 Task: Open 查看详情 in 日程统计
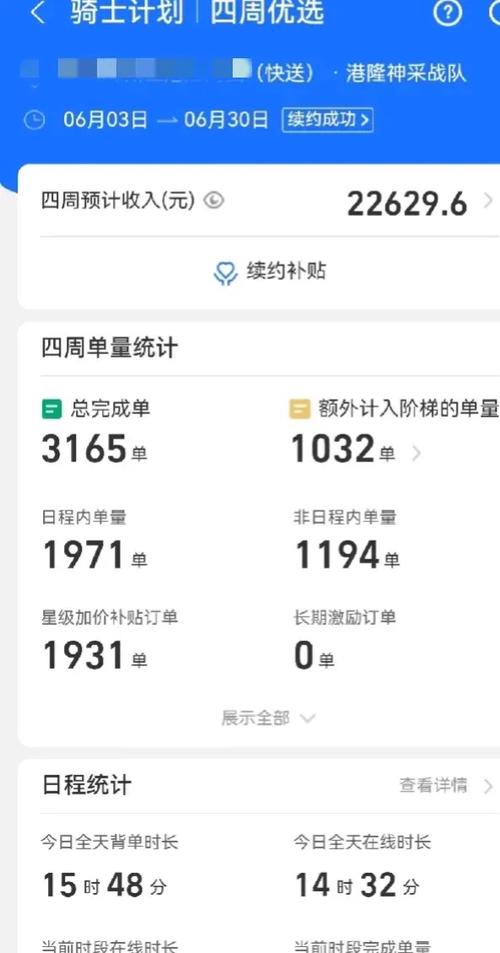click(447, 786)
